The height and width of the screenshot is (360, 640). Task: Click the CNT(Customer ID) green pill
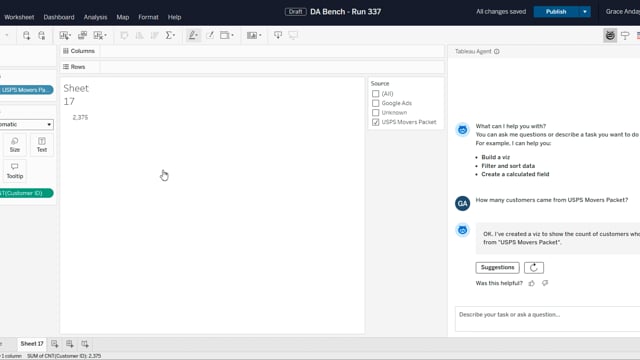coord(26,193)
